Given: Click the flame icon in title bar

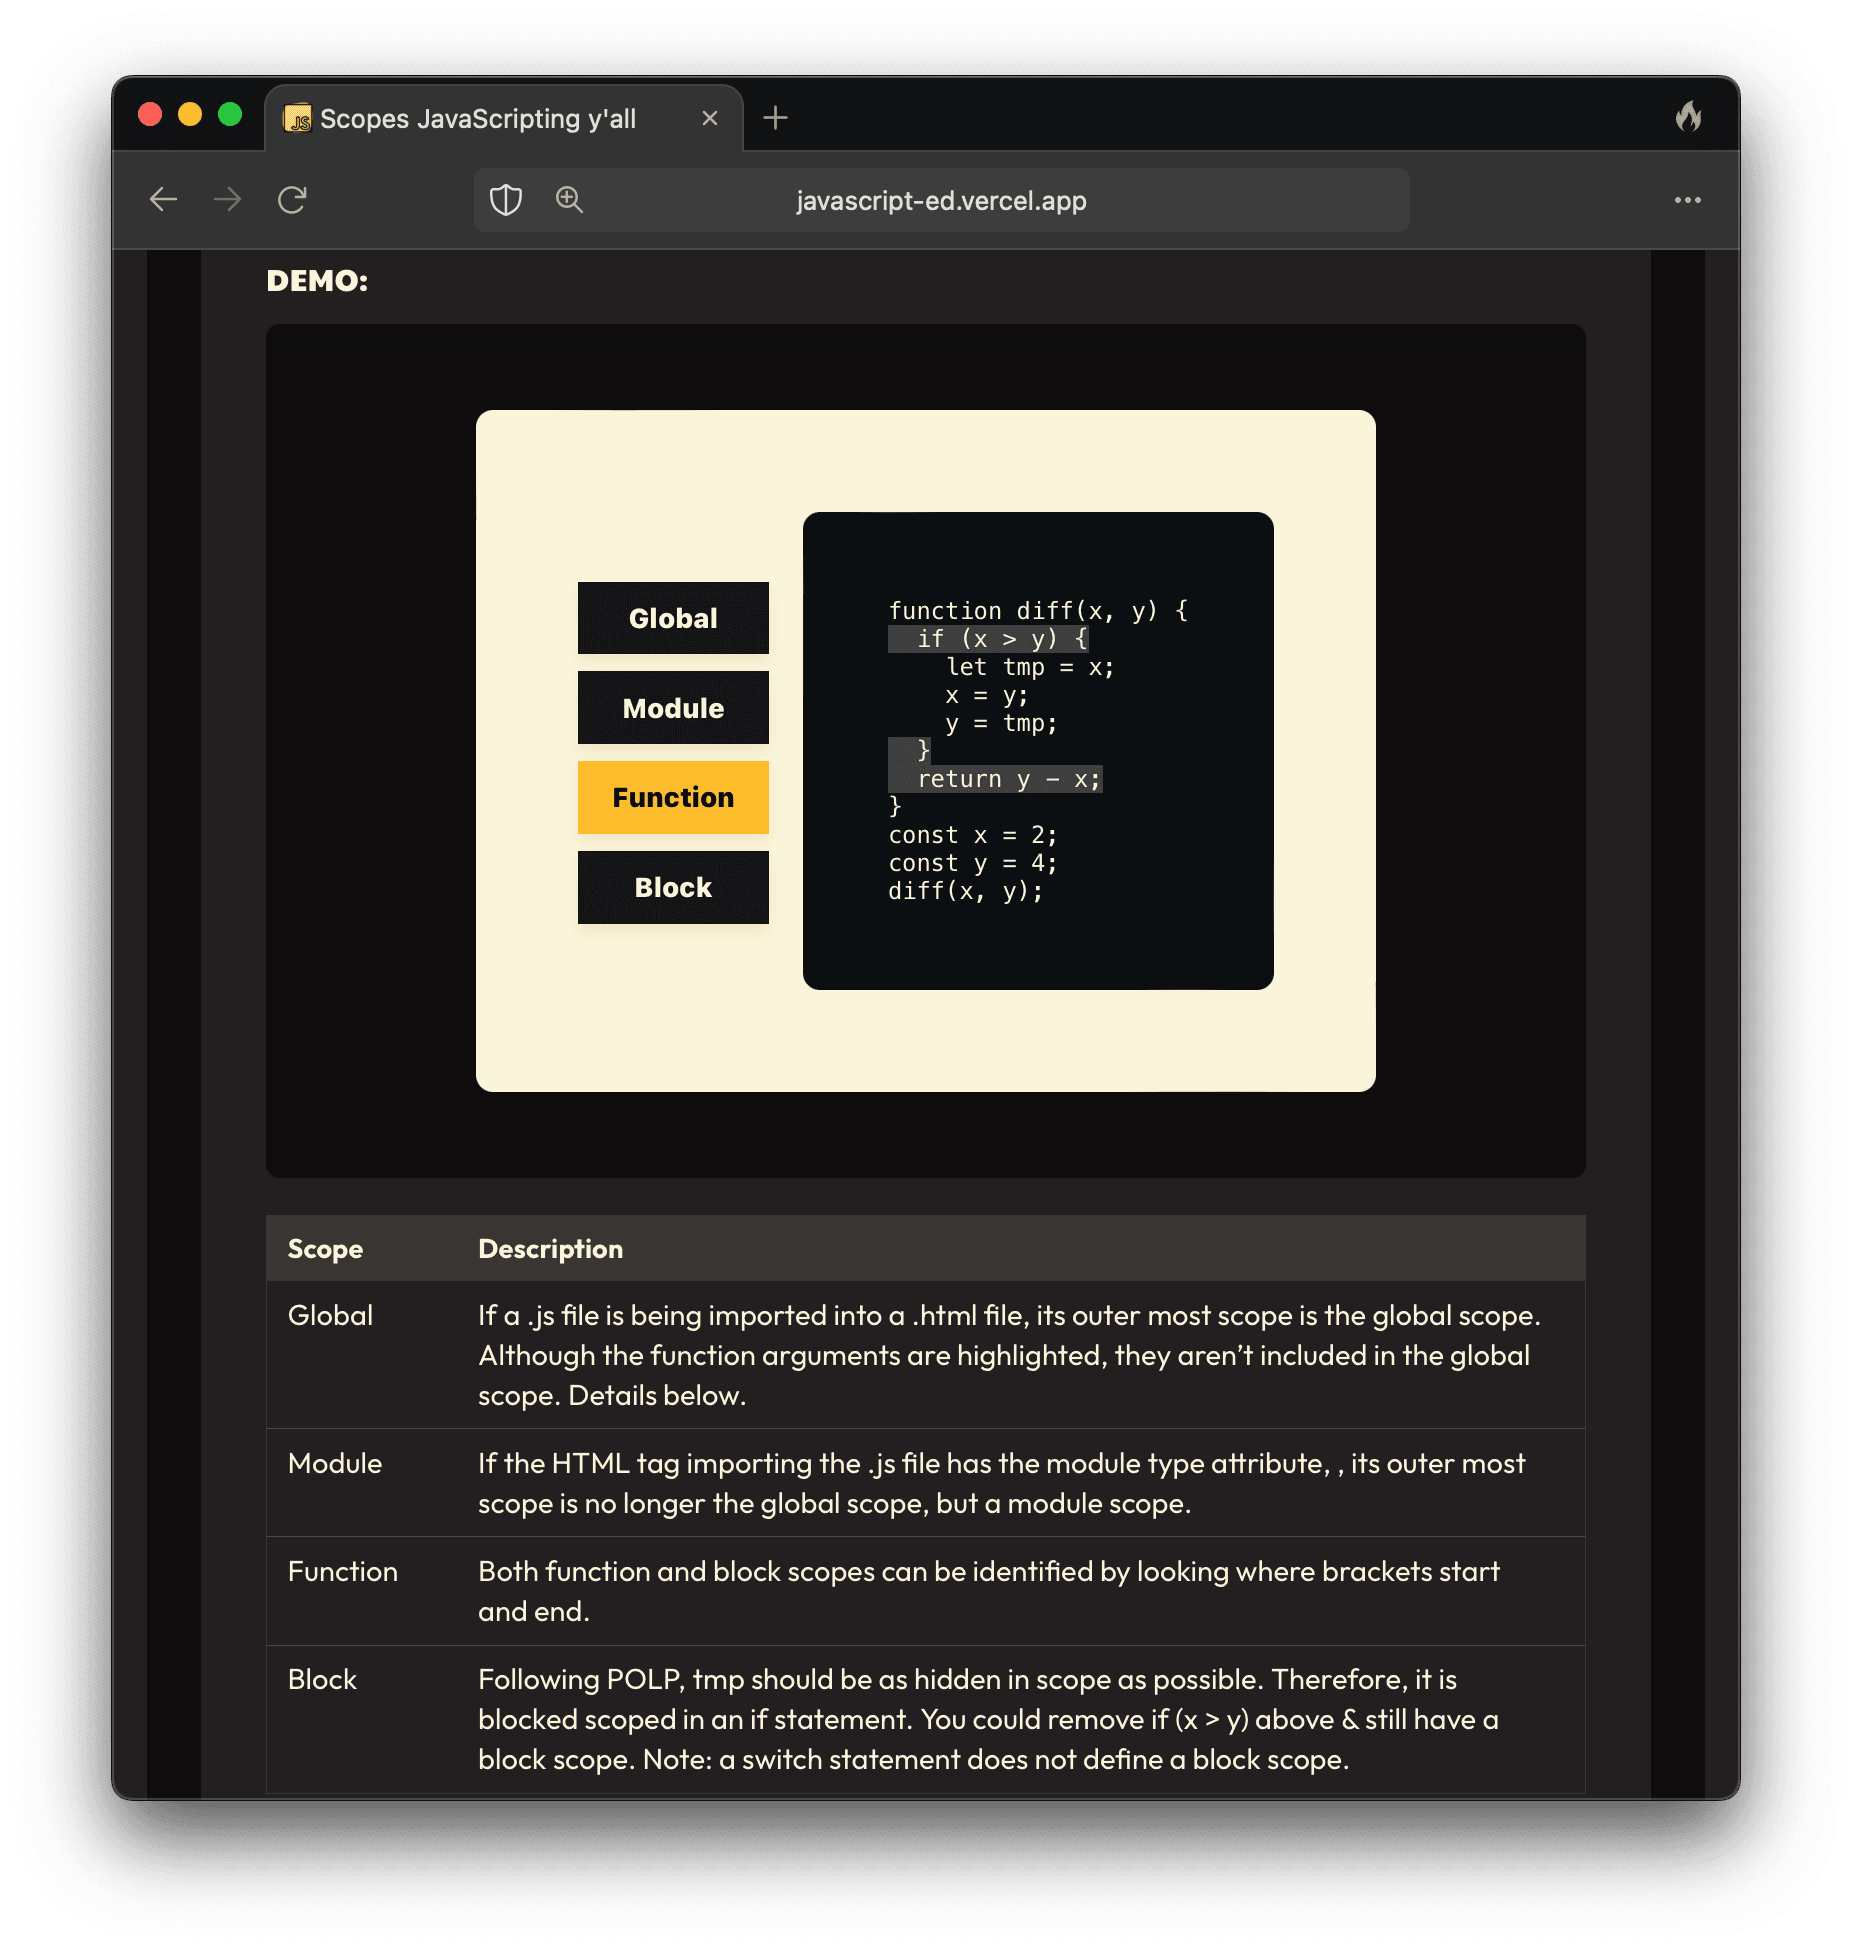Looking at the screenshot, I should tap(1688, 117).
